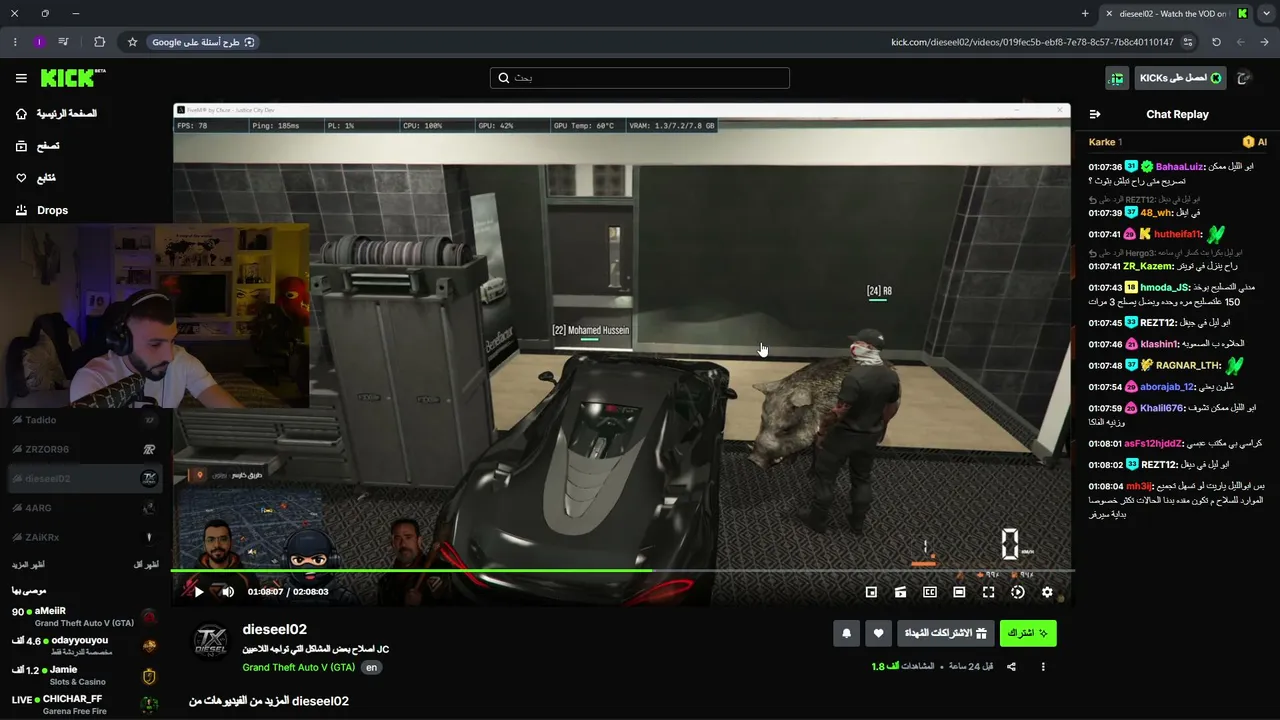Expand the list with Show more (أظهر المزيد)

click(29, 565)
